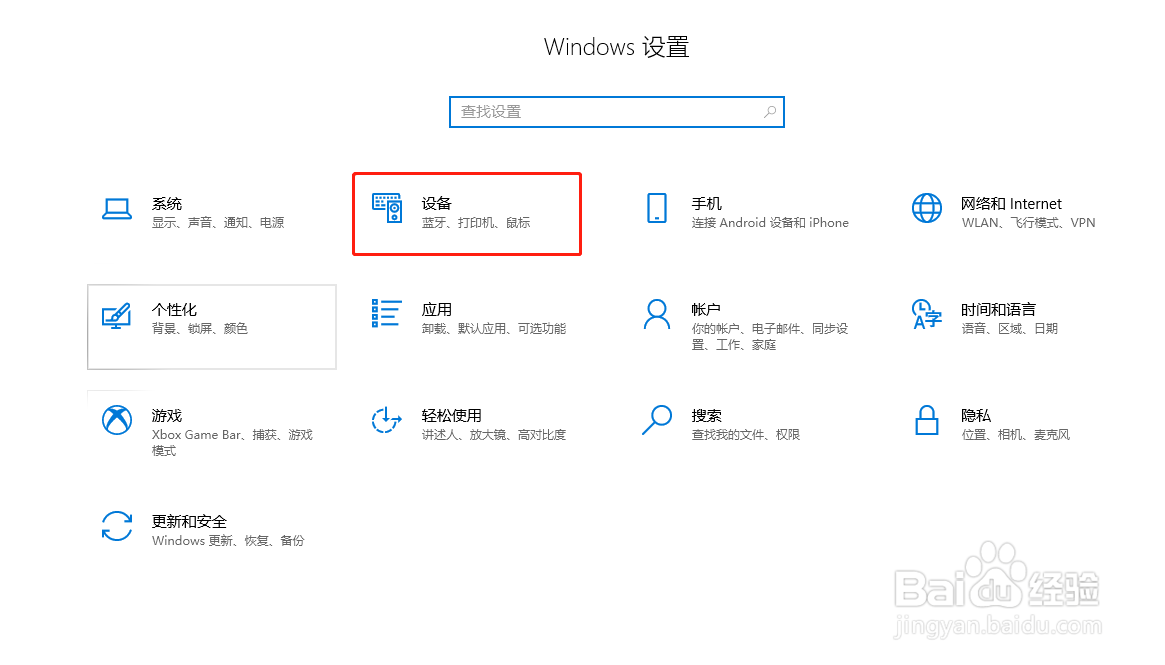Click the 搜索 magnifier icon

(657, 421)
